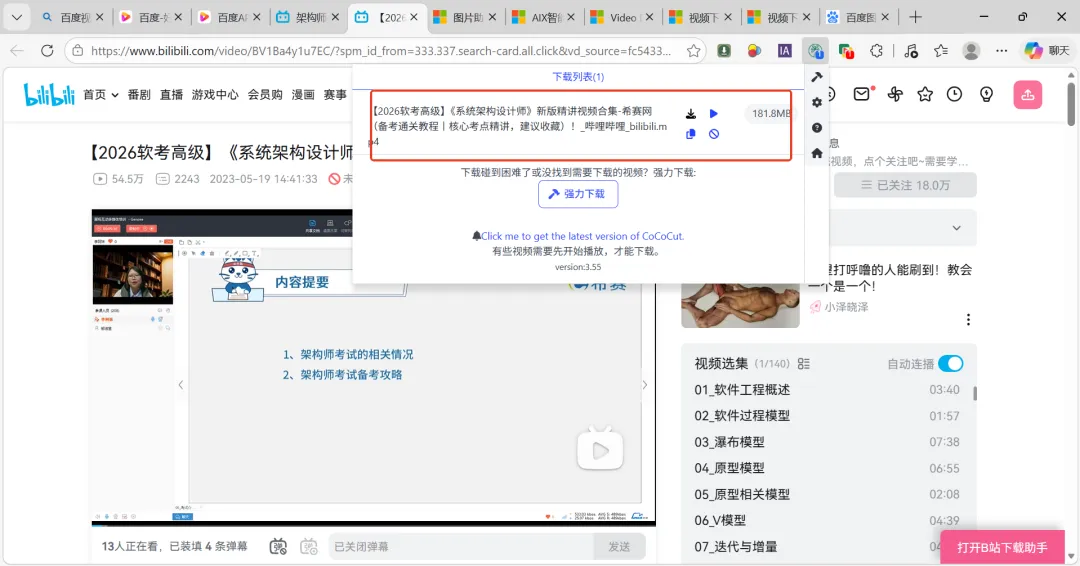Click the CoCoCut extension icon in toolbar
The height and width of the screenshot is (566, 1080).
point(816,50)
